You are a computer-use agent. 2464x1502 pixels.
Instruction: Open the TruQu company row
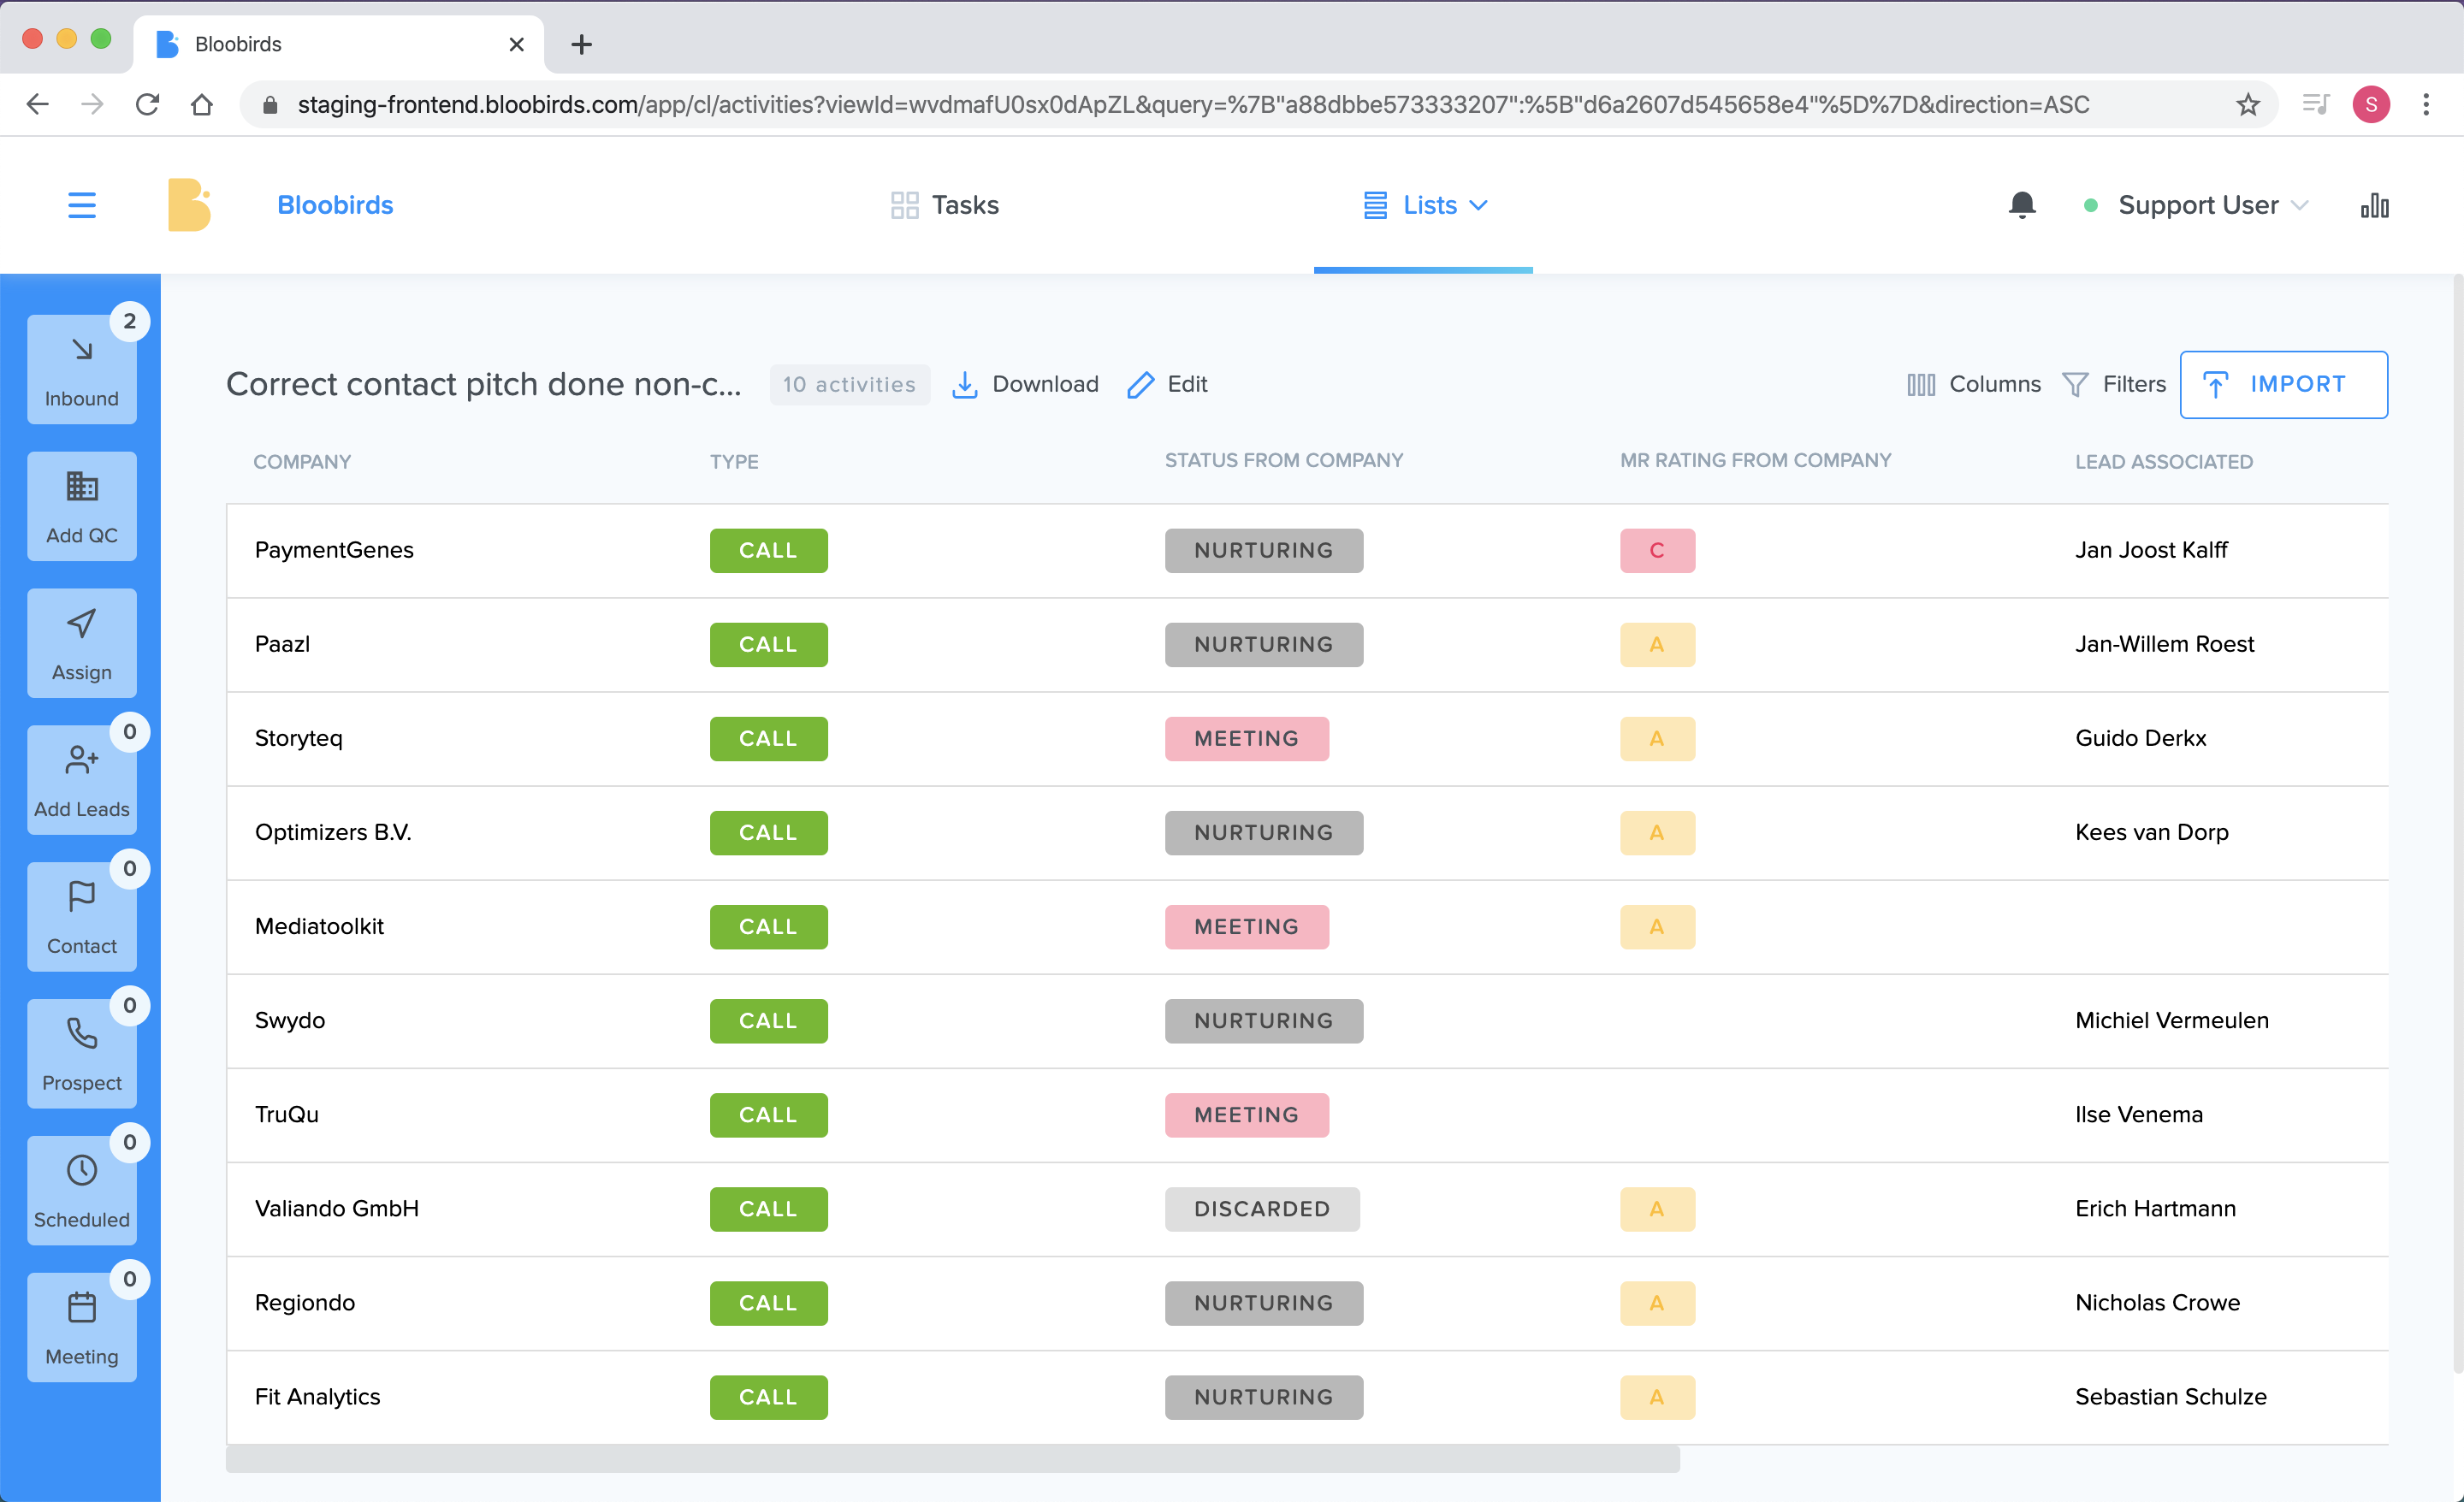[1307, 1114]
